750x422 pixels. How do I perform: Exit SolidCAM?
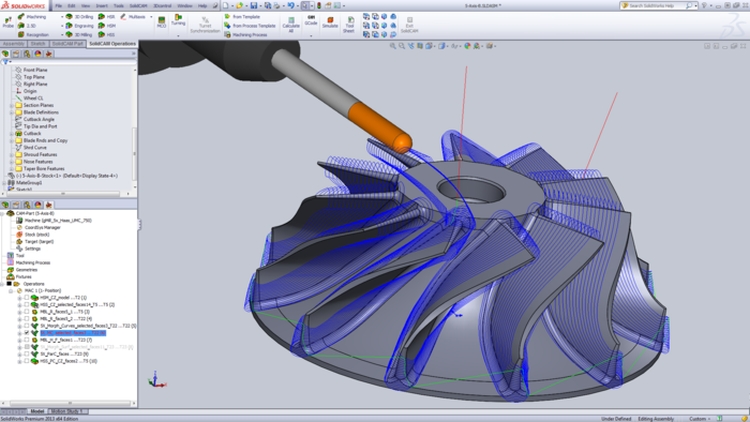(409, 24)
